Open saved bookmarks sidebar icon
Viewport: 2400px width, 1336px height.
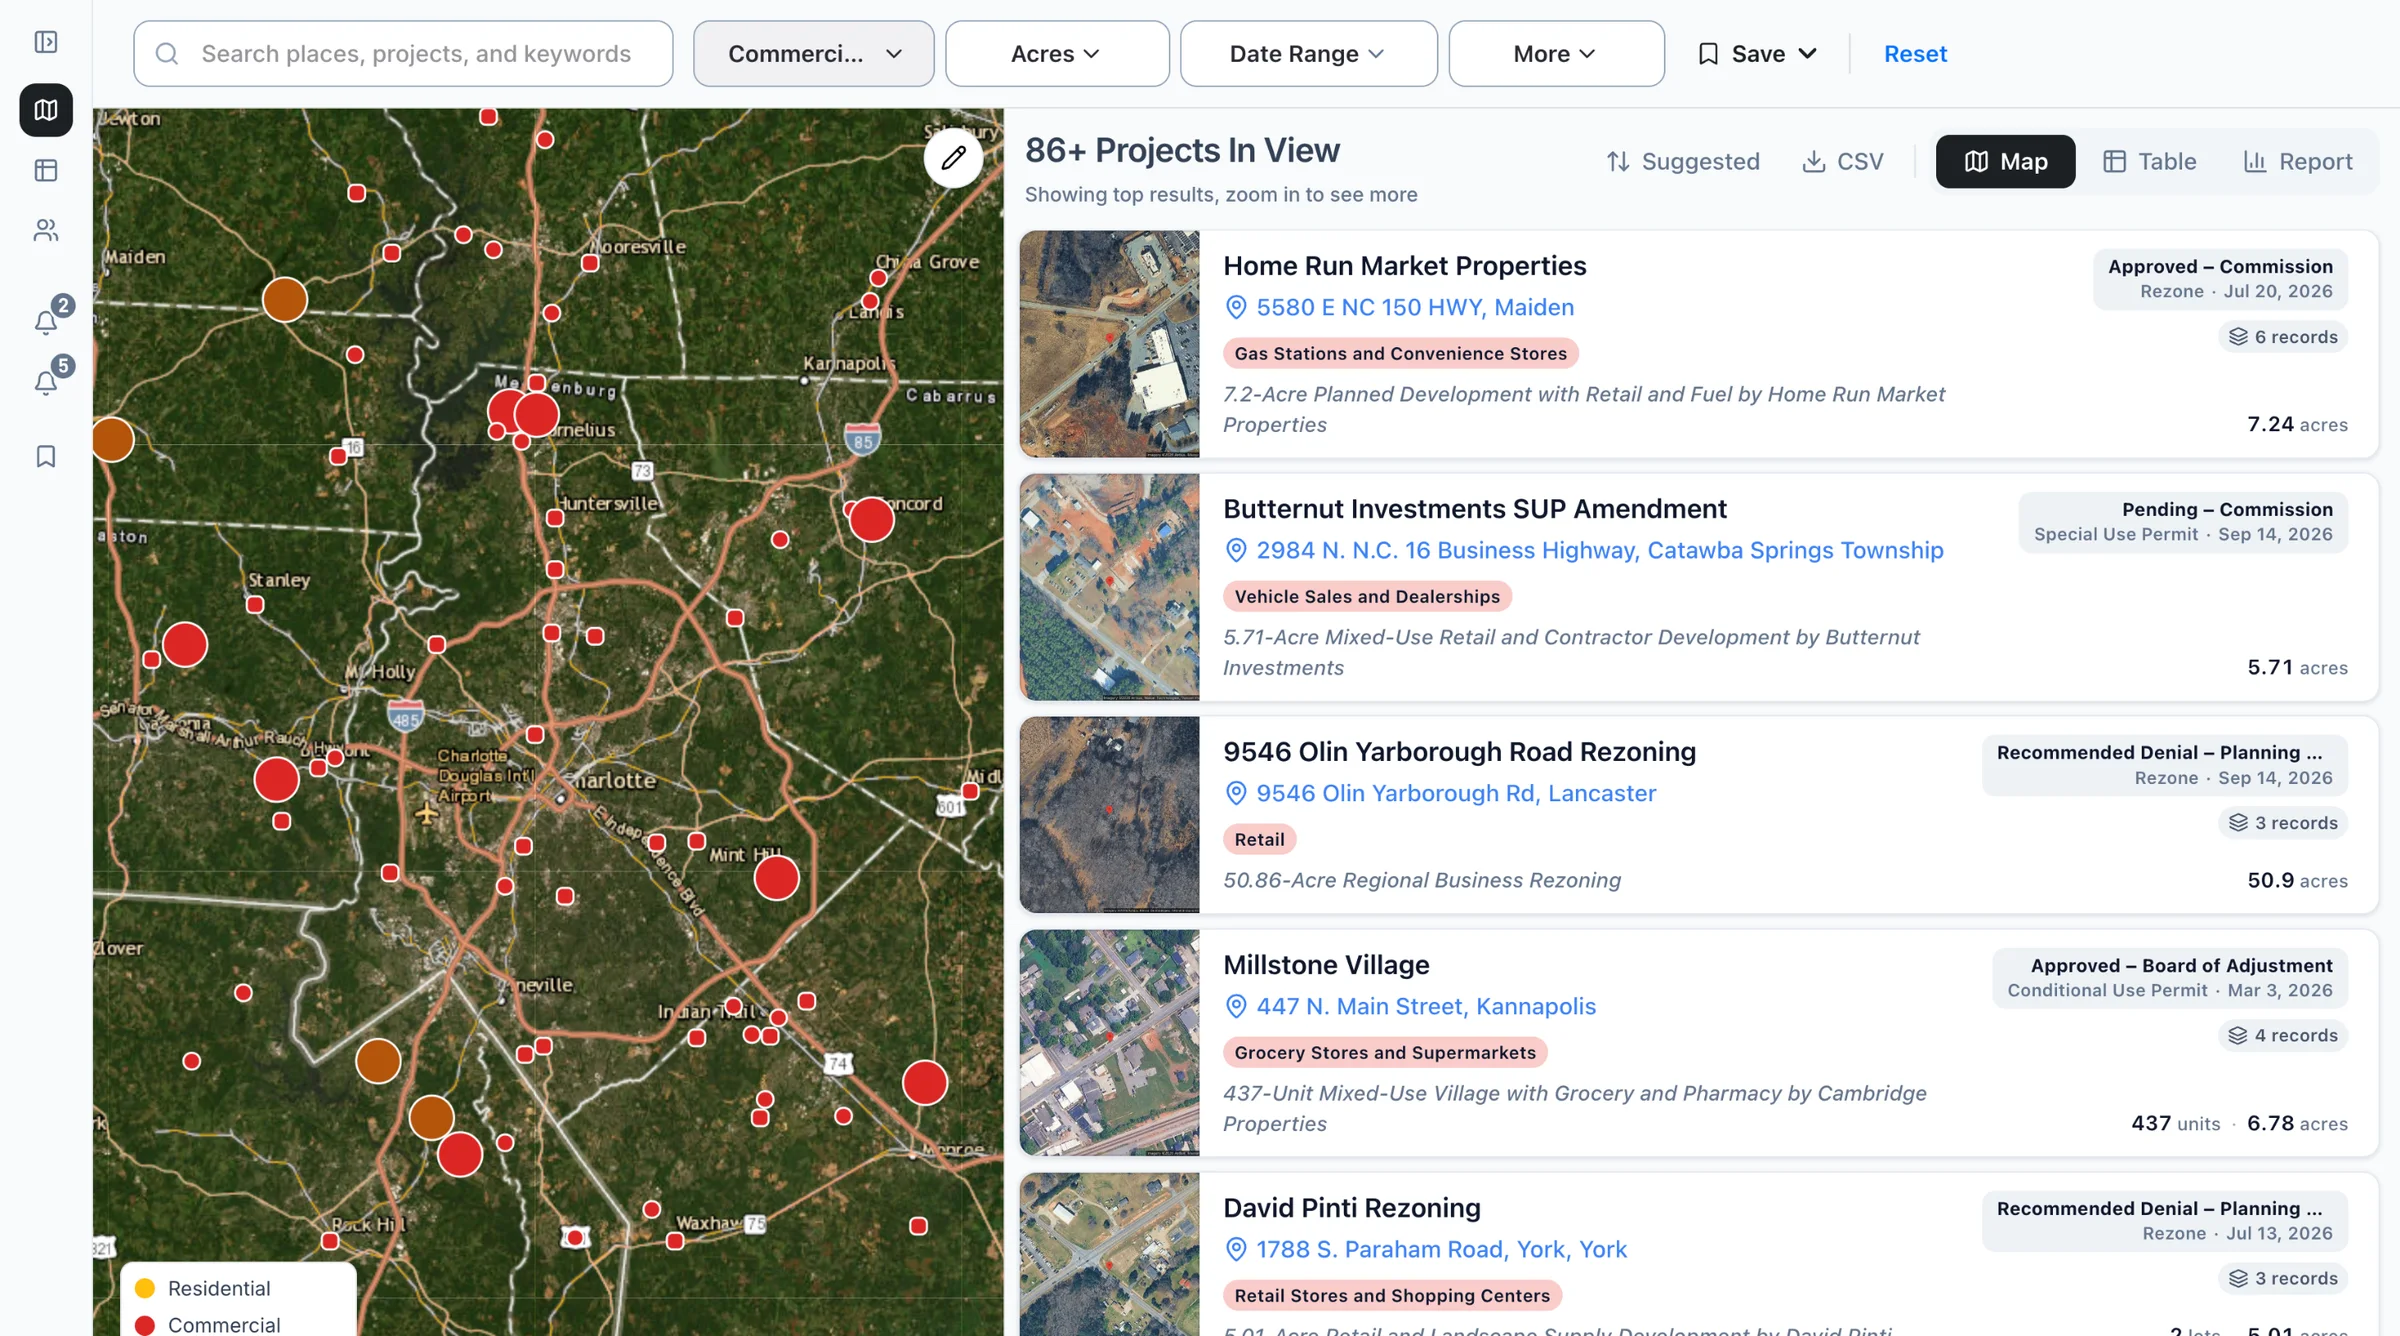tap(46, 456)
